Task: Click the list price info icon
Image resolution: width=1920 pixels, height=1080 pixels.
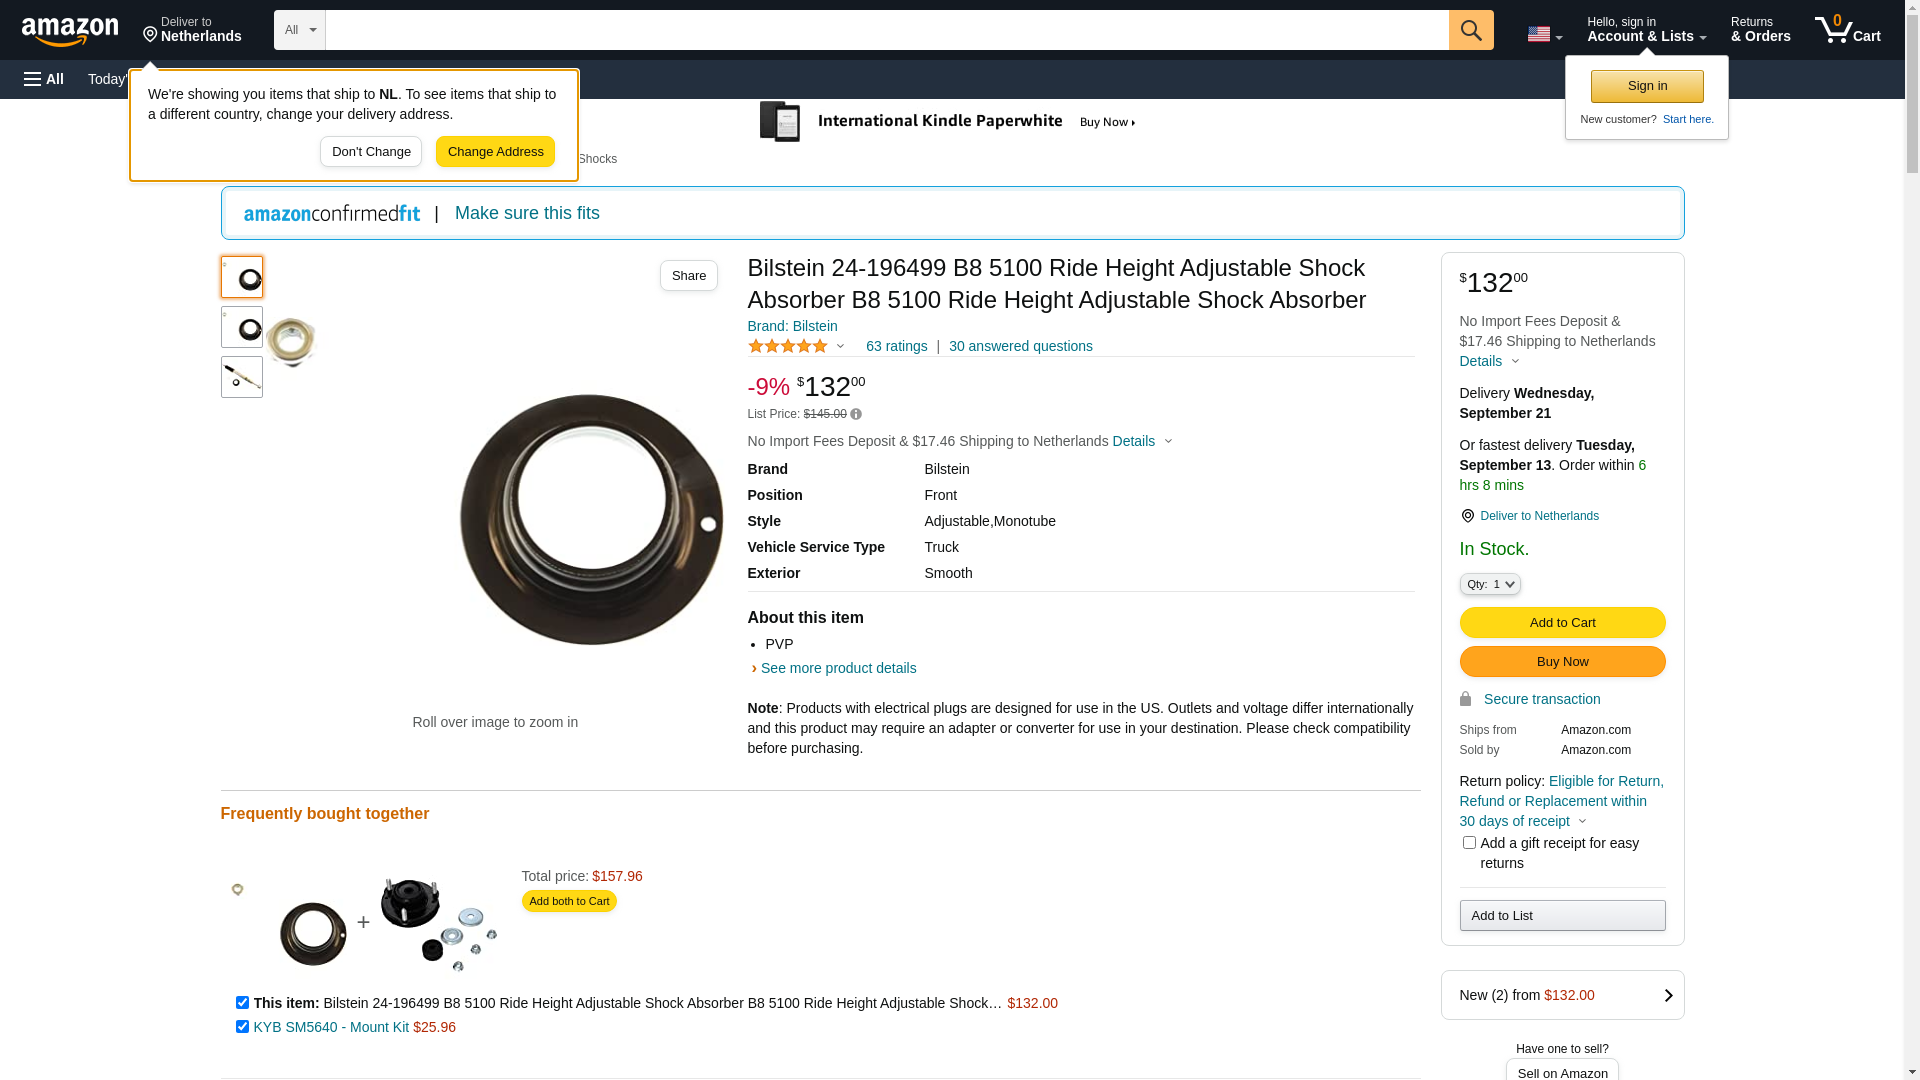Action: tap(856, 414)
